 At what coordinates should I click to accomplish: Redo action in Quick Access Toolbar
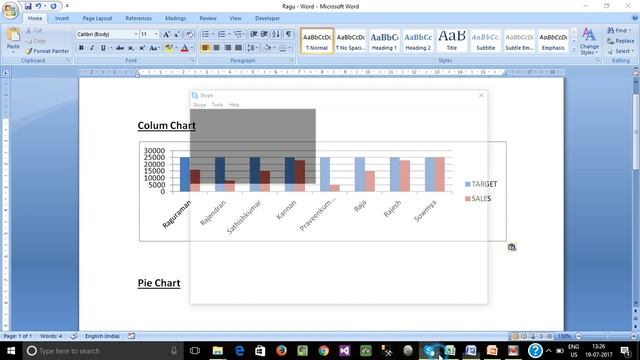click(x=53, y=6)
